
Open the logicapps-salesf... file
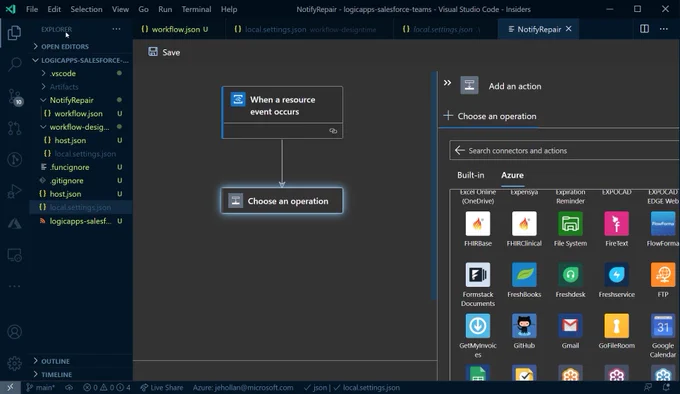[x=81, y=221]
